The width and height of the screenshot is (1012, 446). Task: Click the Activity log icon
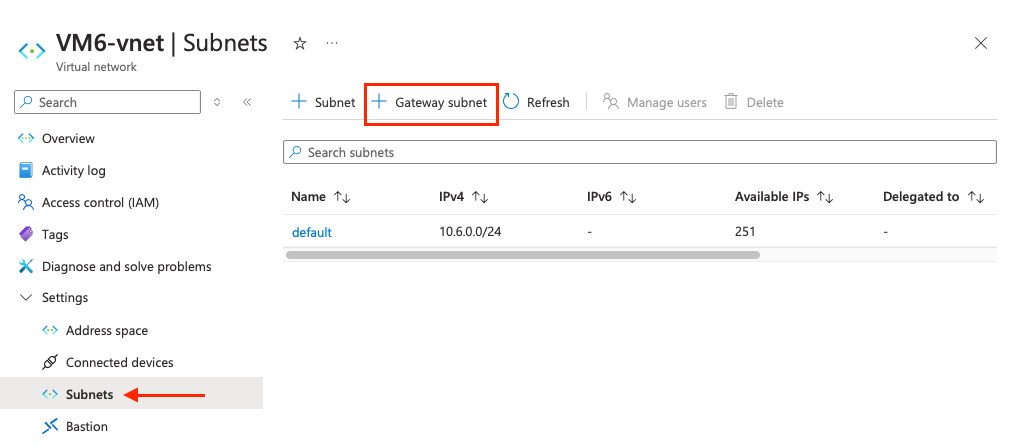pyautogui.click(x=26, y=170)
